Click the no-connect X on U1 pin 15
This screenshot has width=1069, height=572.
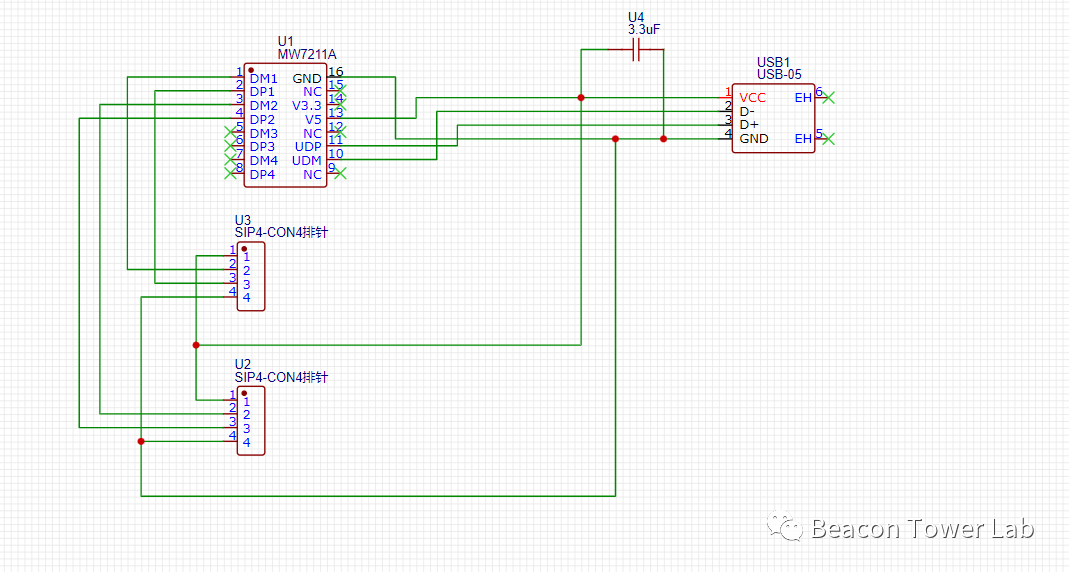coord(341,91)
